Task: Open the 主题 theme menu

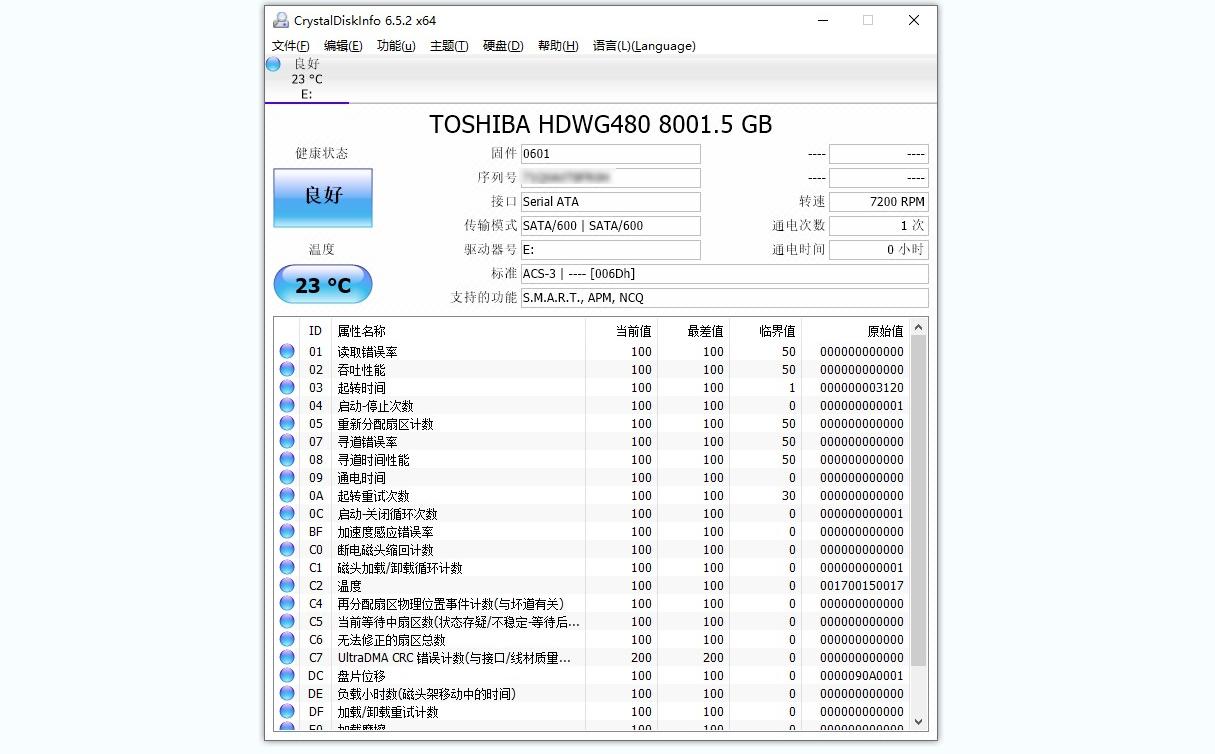Action: pyautogui.click(x=448, y=46)
